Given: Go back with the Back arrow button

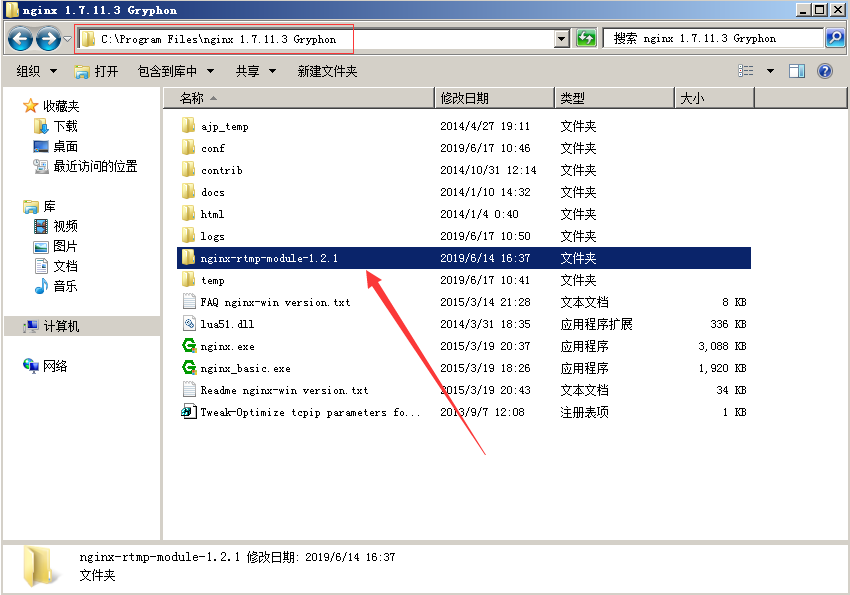Looking at the screenshot, I should (21, 39).
